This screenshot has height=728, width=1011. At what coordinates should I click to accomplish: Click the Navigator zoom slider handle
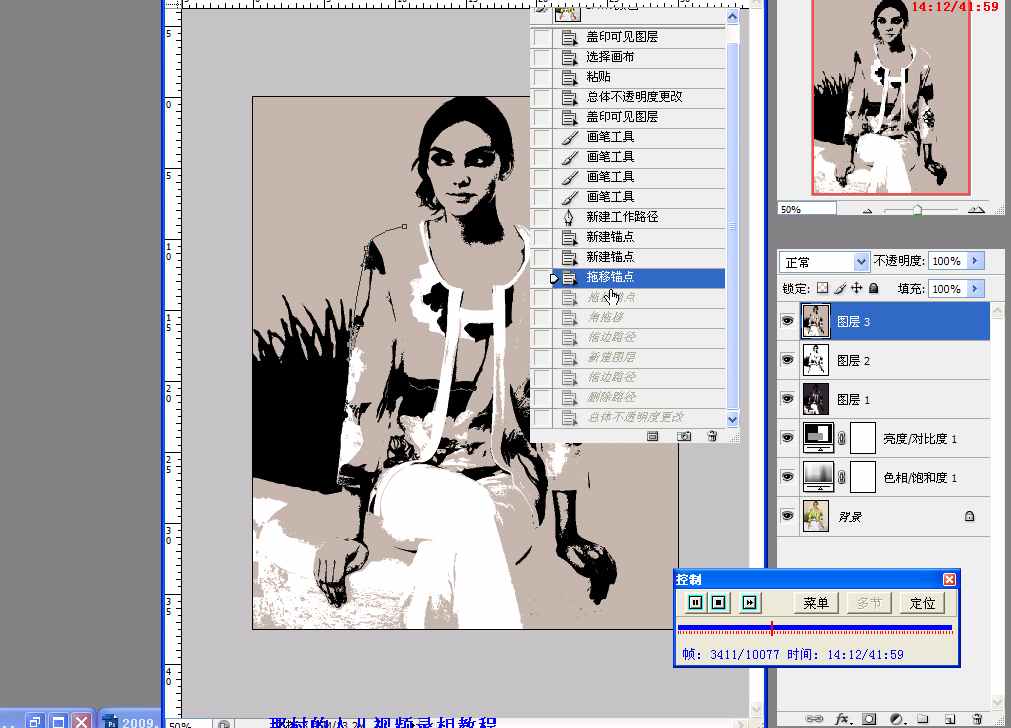coord(917,210)
